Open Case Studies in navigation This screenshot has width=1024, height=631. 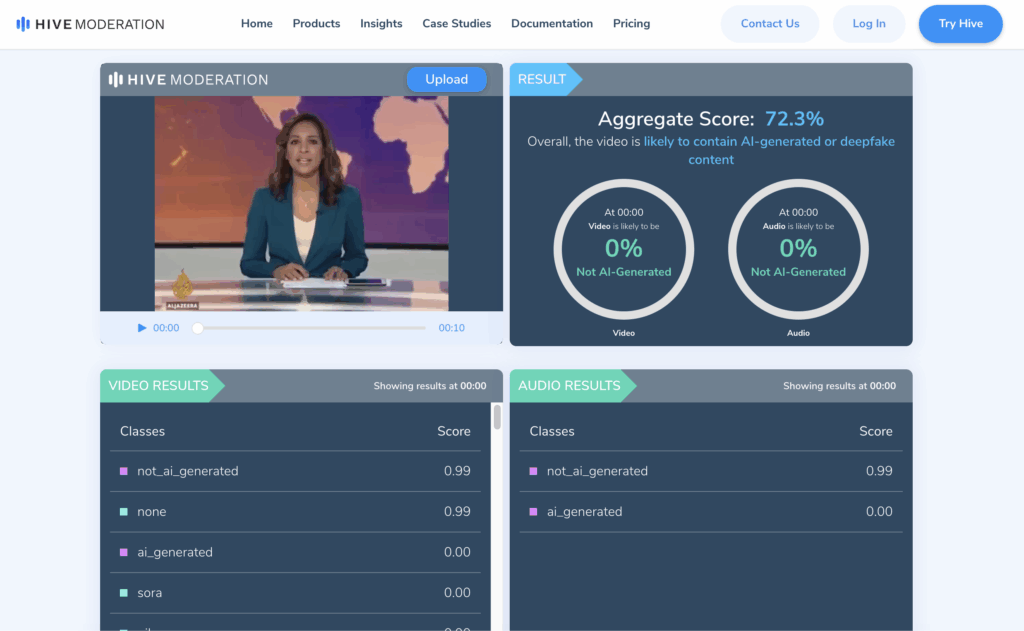(x=456, y=24)
